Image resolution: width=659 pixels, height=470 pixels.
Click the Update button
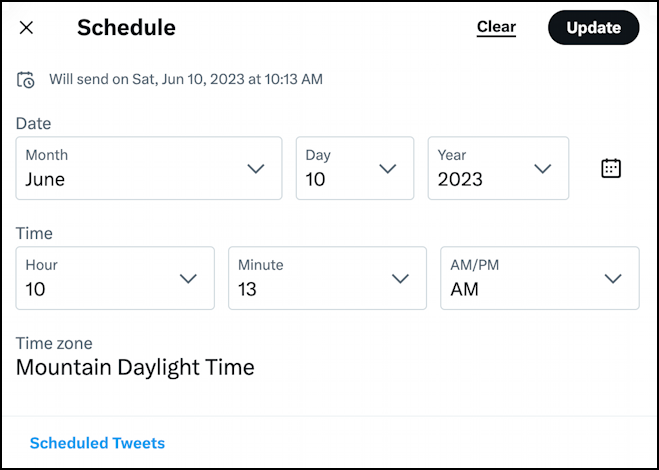pyautogui.click(x=593, y=28)
